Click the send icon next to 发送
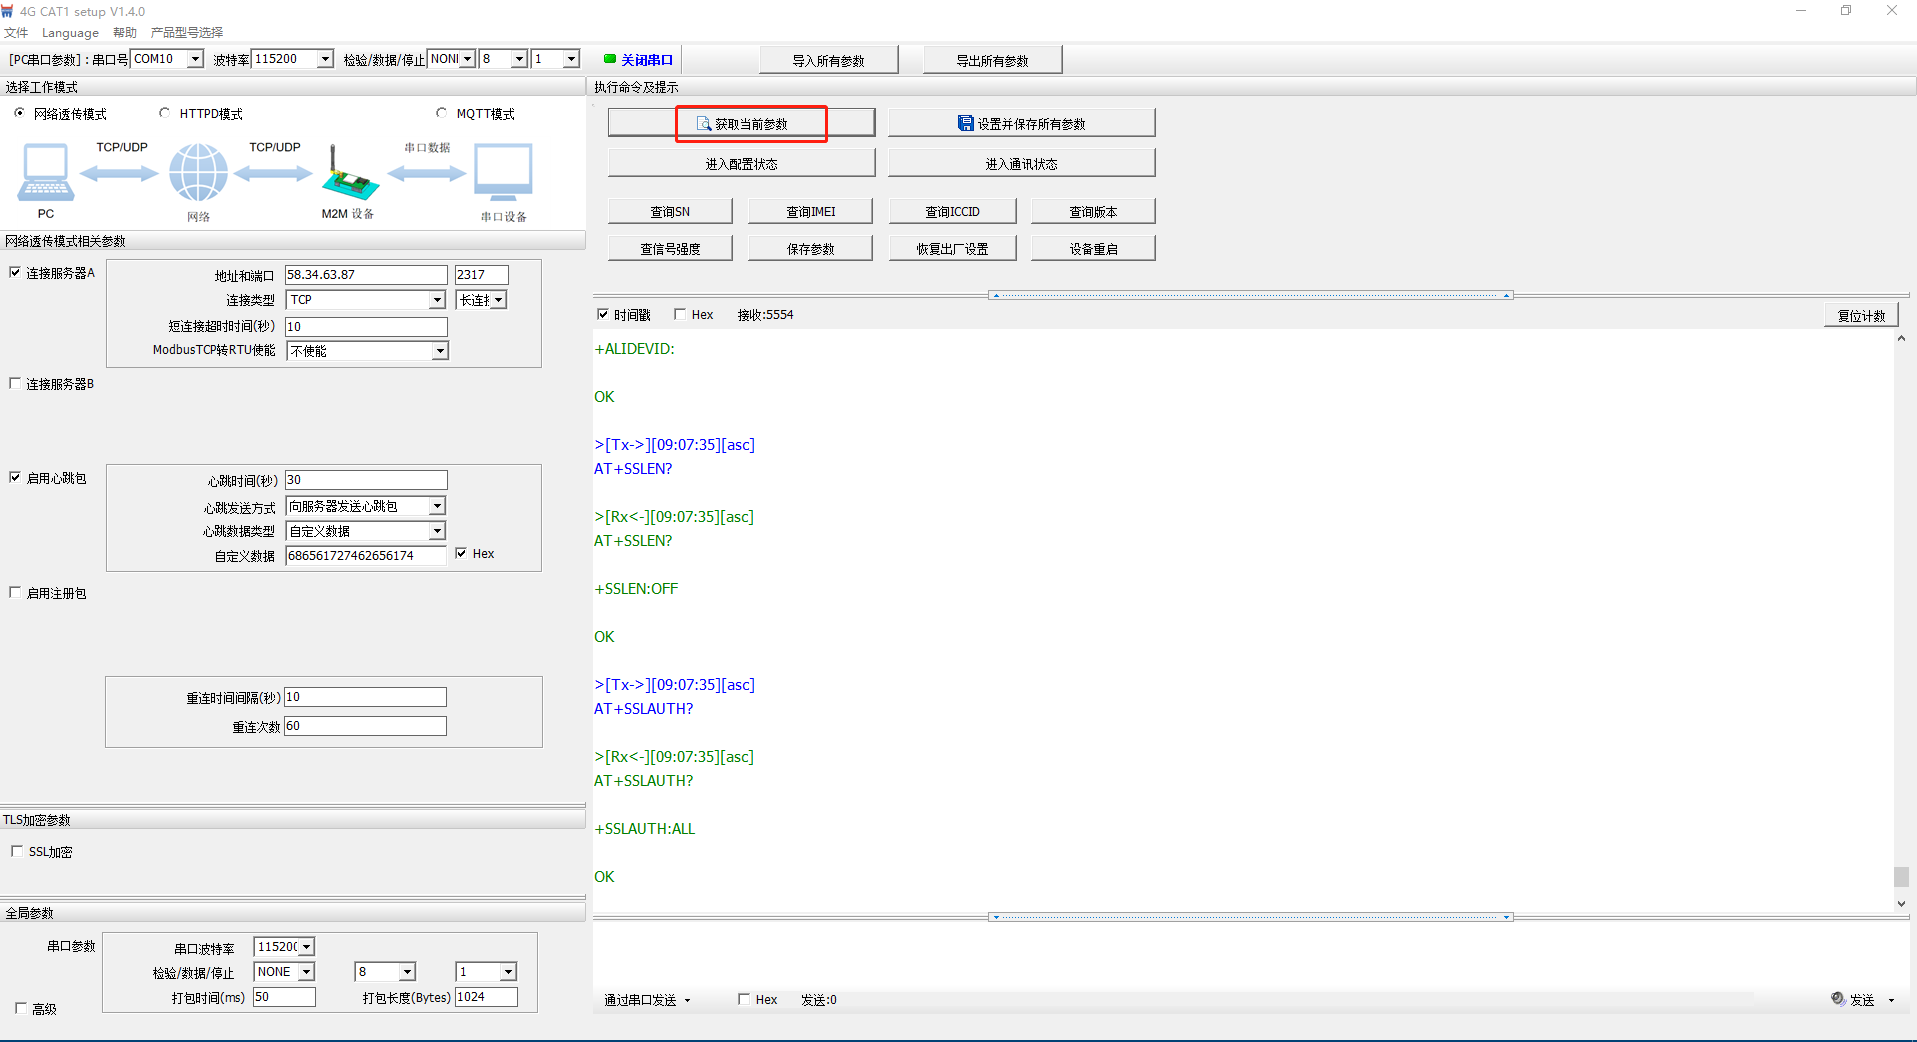The height and width of the screenshot is (1042, 1917). click(x=1838, y=999)
